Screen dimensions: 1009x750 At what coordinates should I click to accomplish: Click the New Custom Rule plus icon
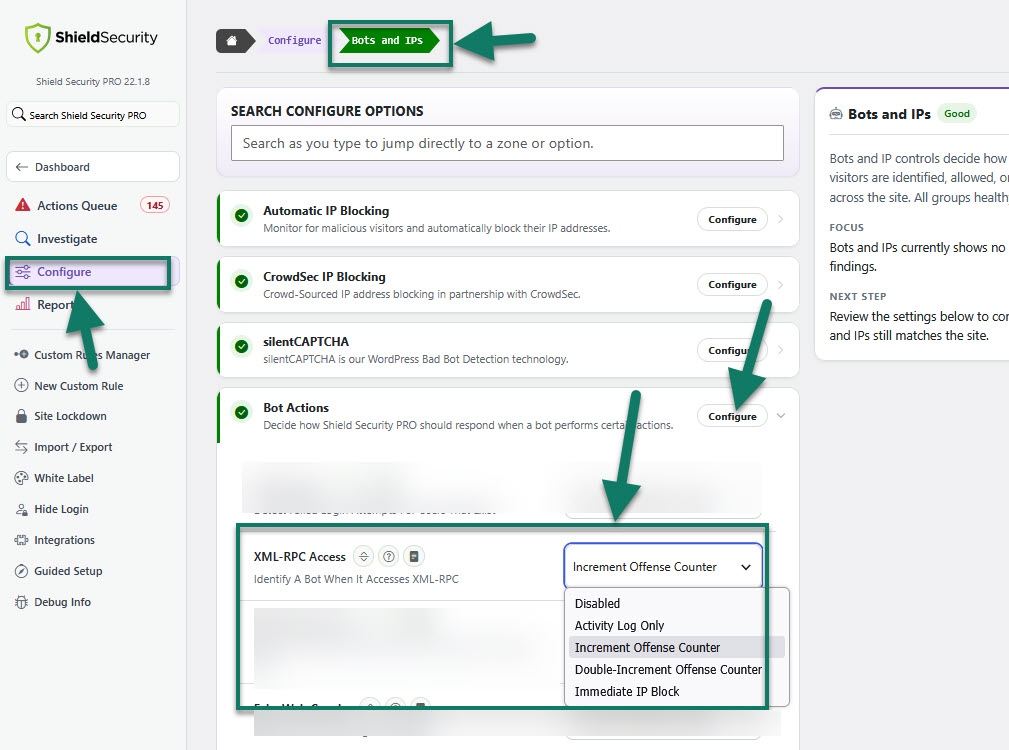pyautogui.click(x=21, y=385)
